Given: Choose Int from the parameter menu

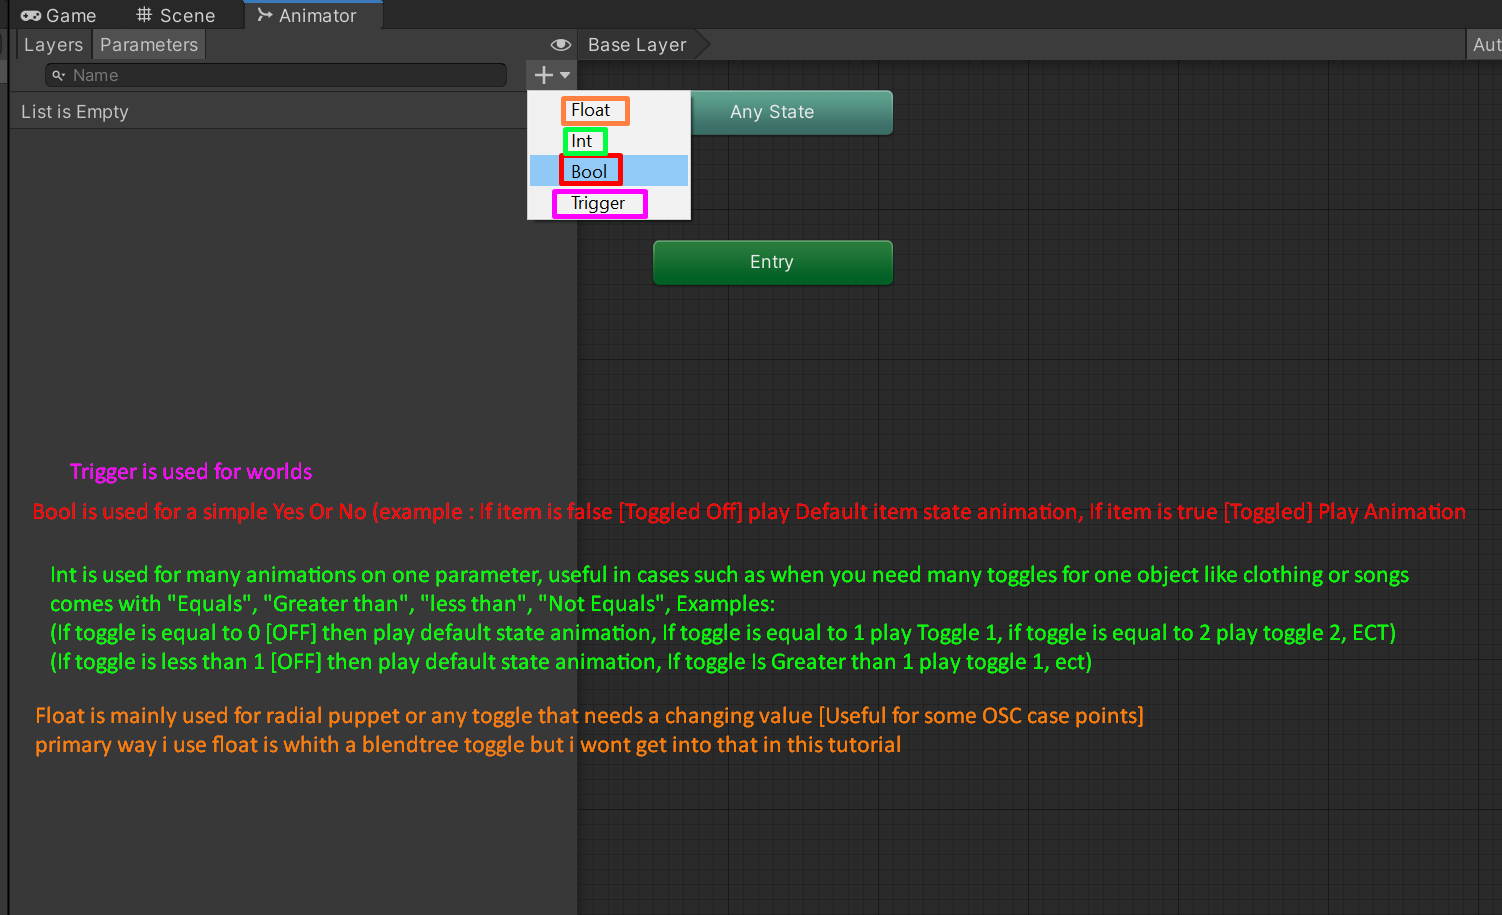Looking at the screenshot, I should pyautogui.click(x=609, y=141).
